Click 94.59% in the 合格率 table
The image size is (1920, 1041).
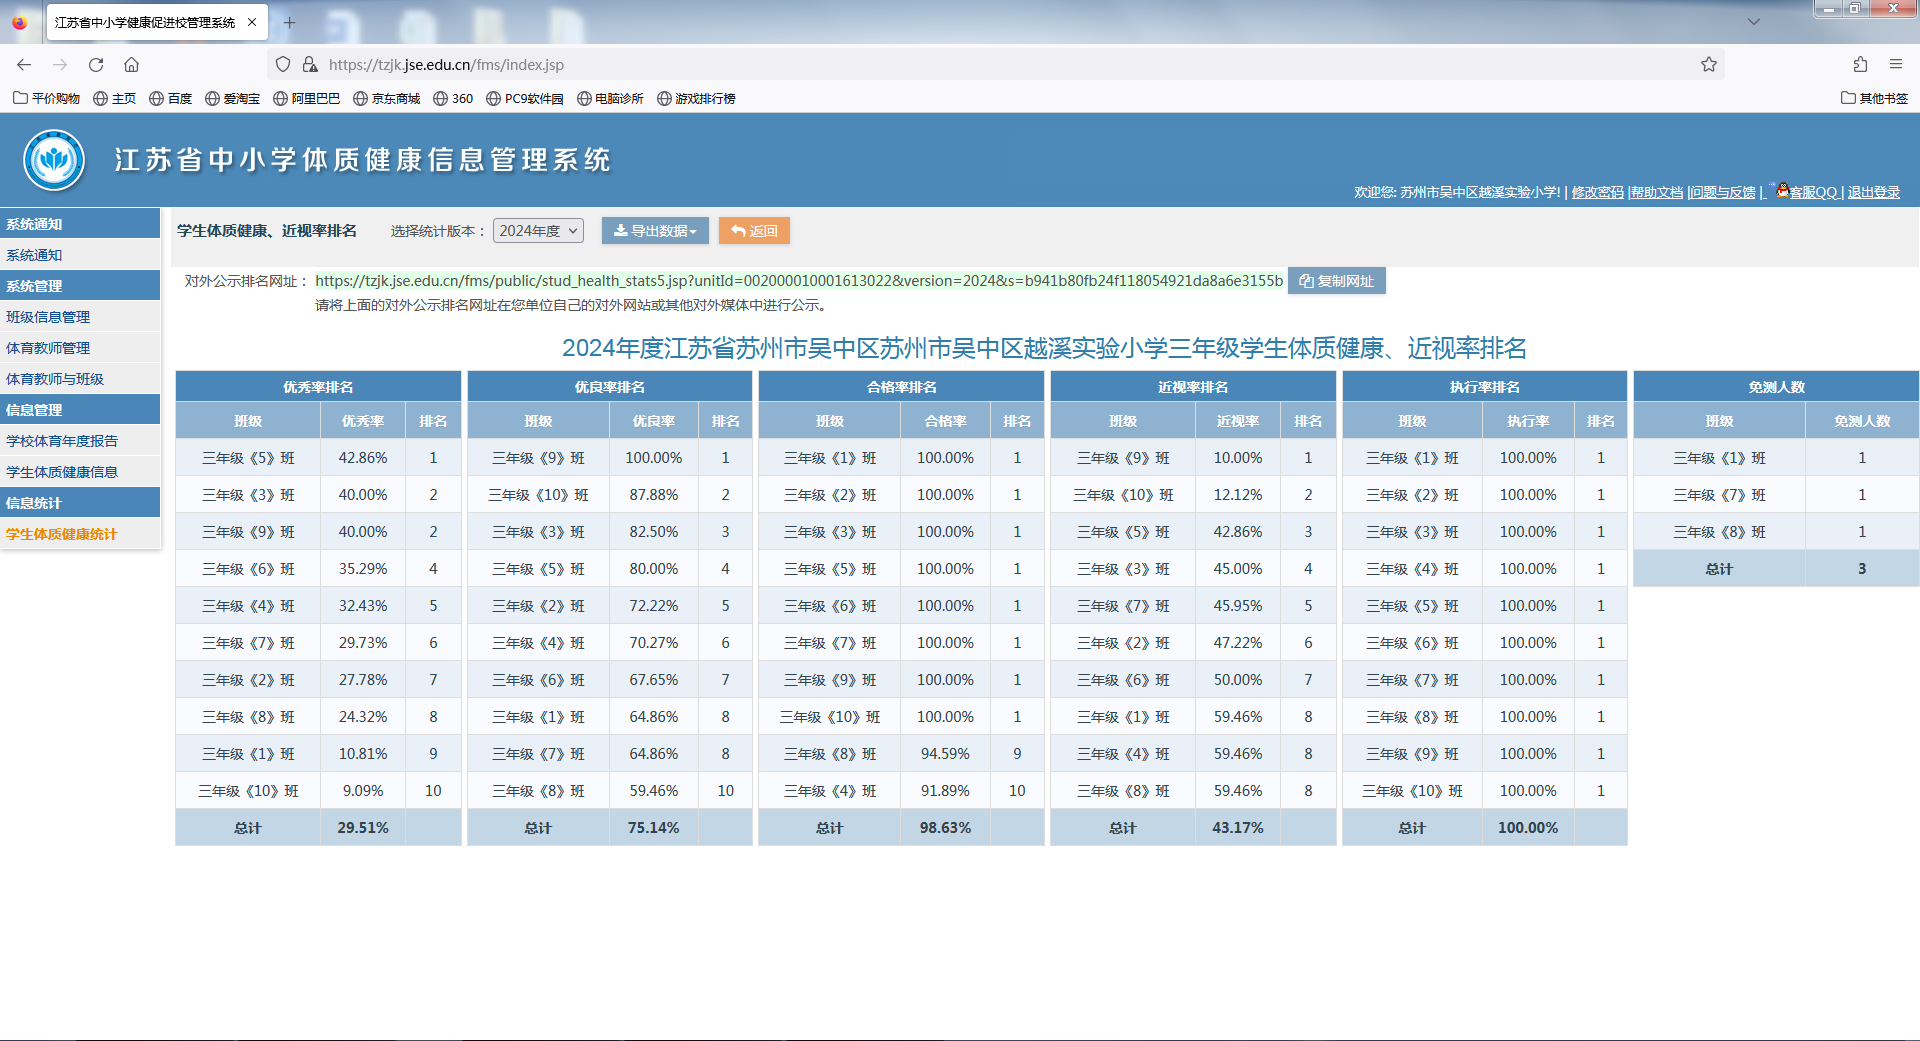coord(945,754)
